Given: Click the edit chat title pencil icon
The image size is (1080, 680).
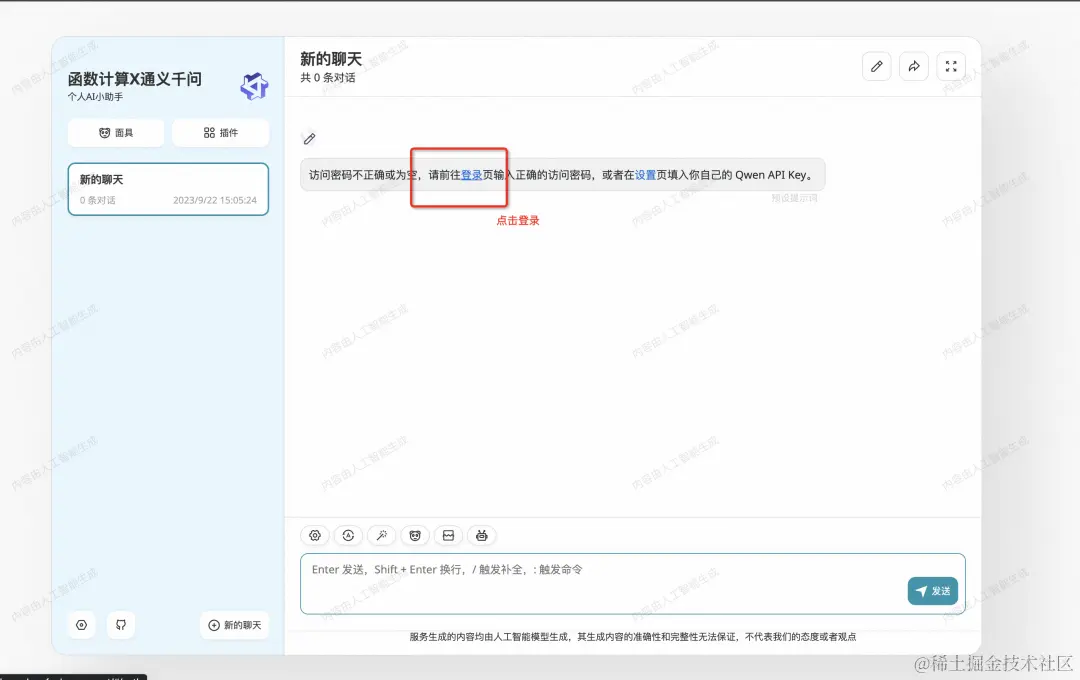Looking at the screenshot, I should 877,66.
